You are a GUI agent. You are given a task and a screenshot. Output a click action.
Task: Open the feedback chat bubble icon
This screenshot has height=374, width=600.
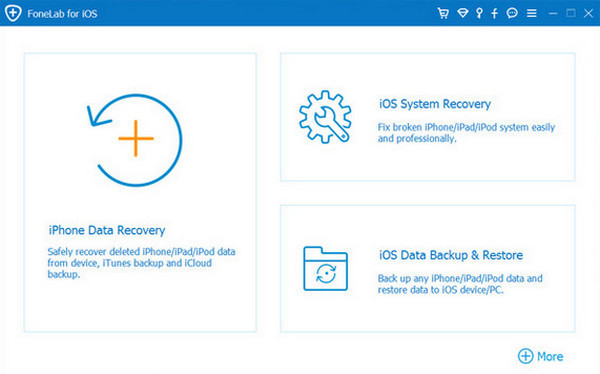coord(512,13)
